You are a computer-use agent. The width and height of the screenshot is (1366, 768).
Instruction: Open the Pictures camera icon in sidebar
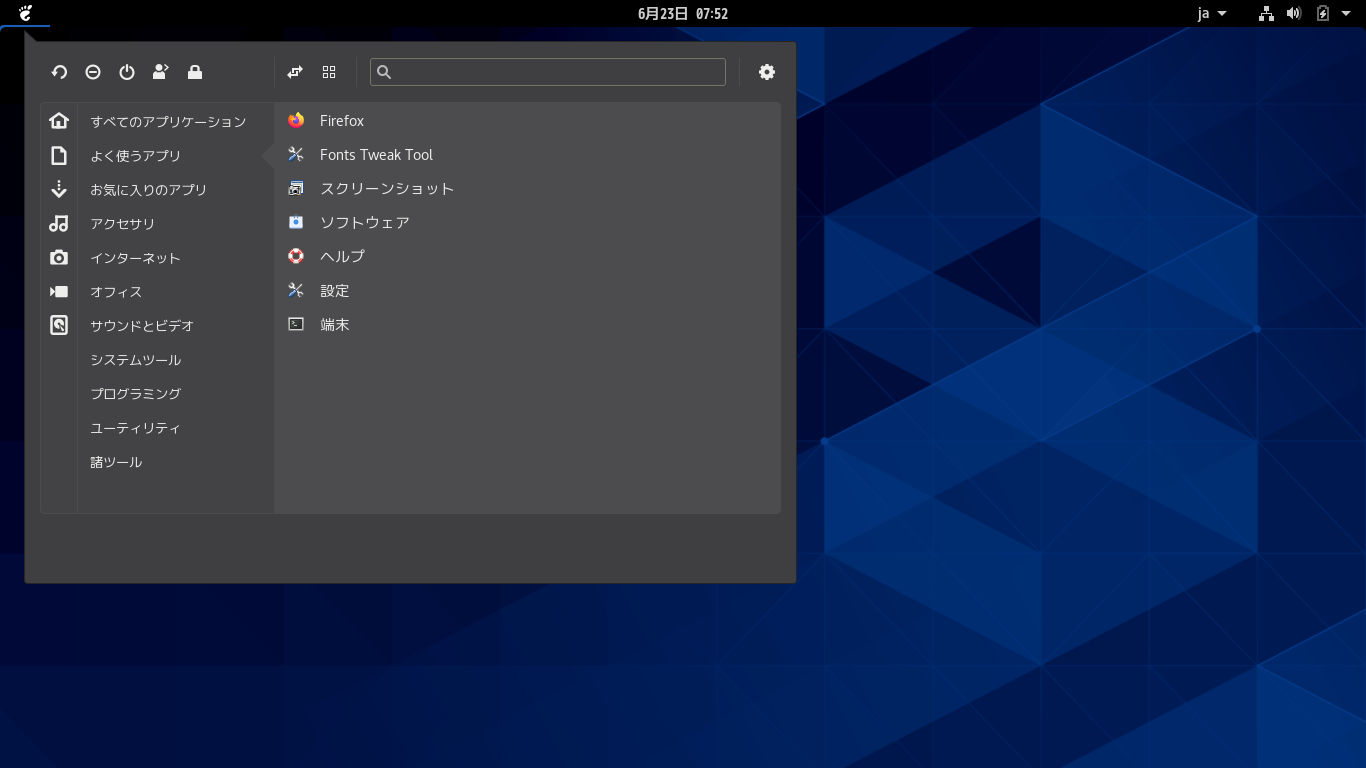[x=59, y=257]
